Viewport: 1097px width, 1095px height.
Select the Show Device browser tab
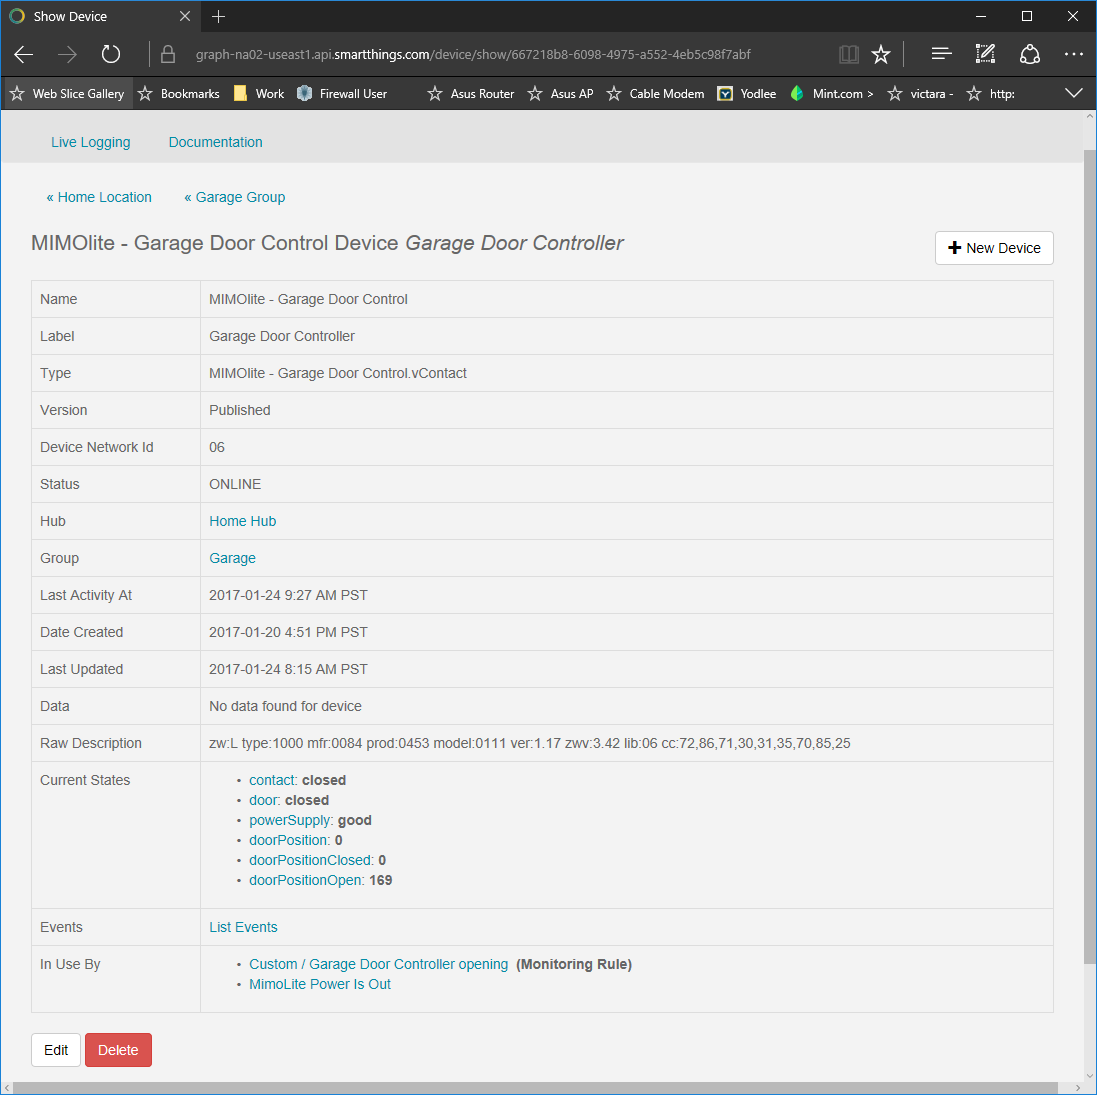[x=101, y=16]
